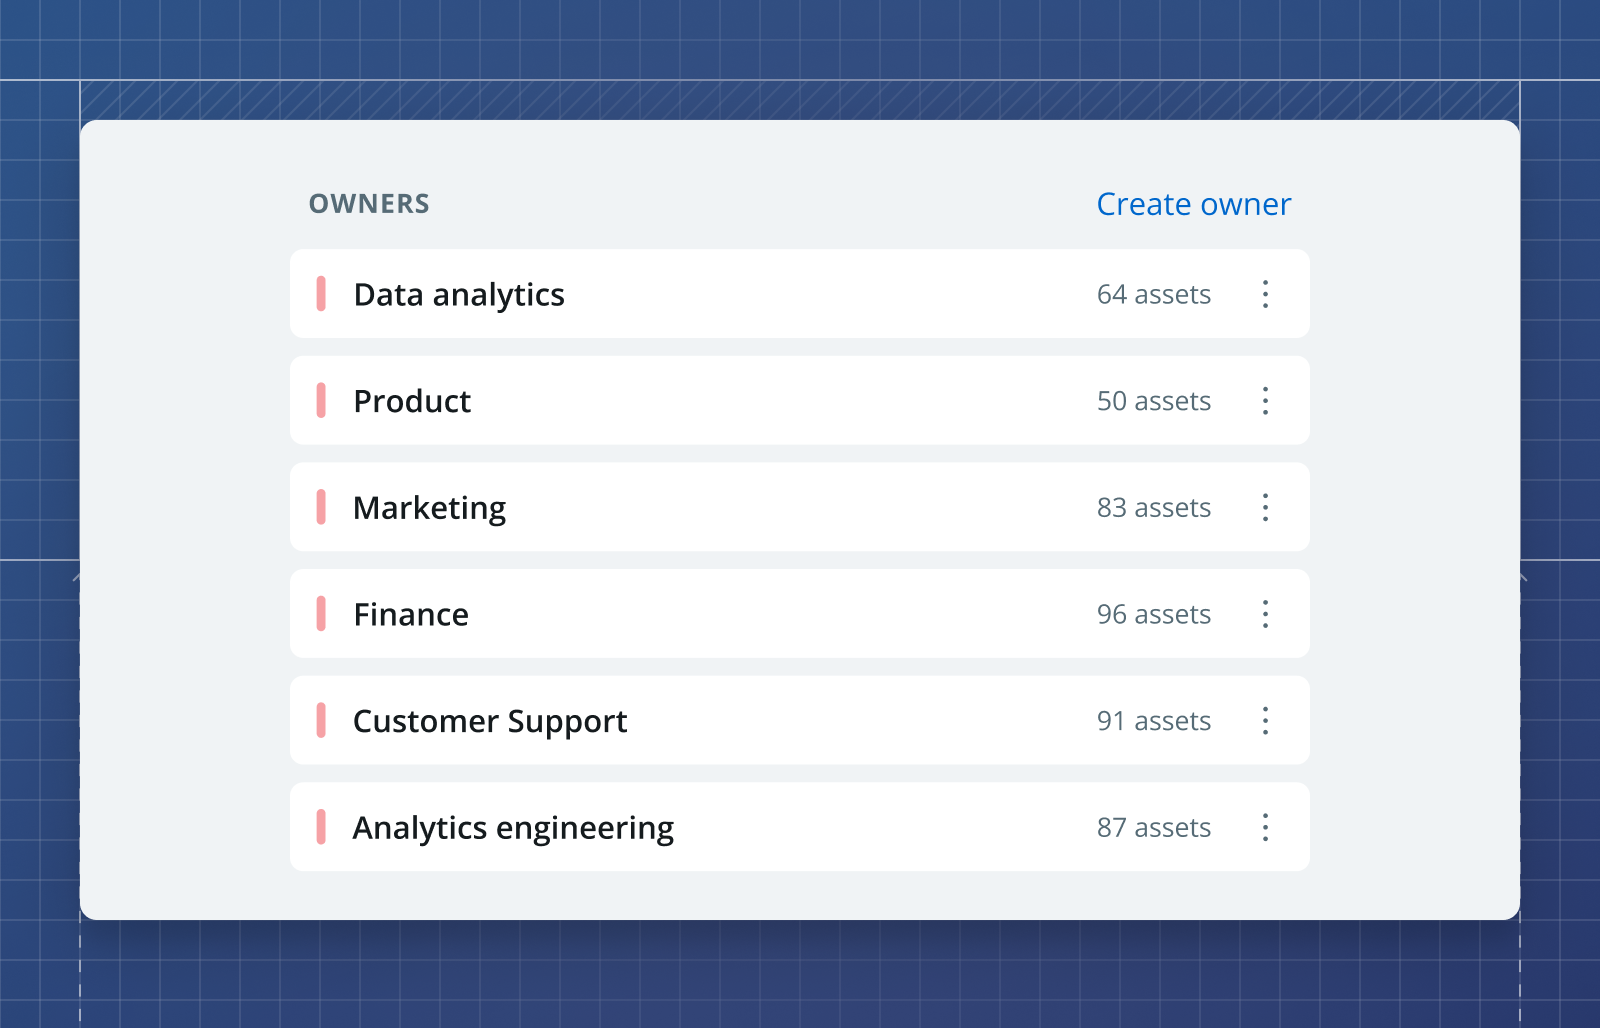Click the OWNERS section heading
The height and width of the screenshot is (1028, 1600).
pos(369,204)
